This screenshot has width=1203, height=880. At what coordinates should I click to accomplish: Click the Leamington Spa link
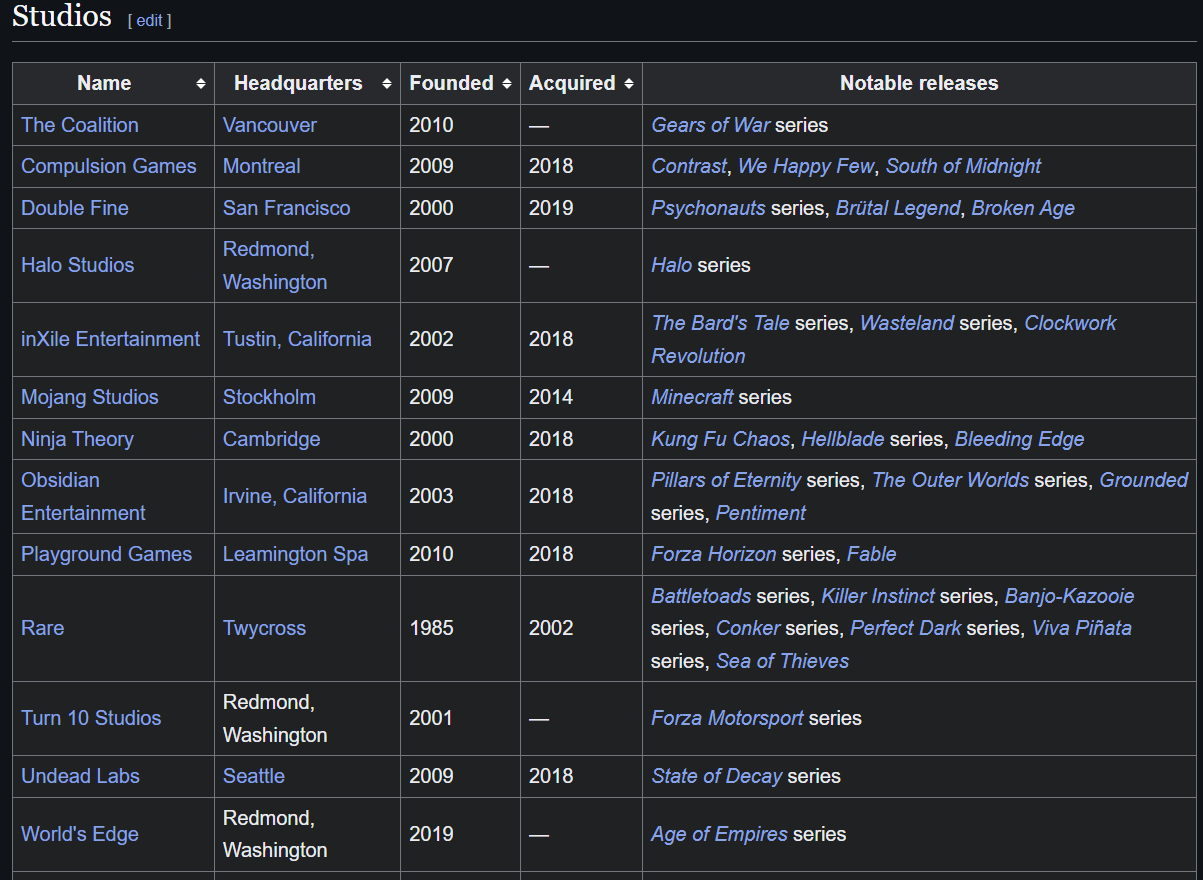pos(296,554)
